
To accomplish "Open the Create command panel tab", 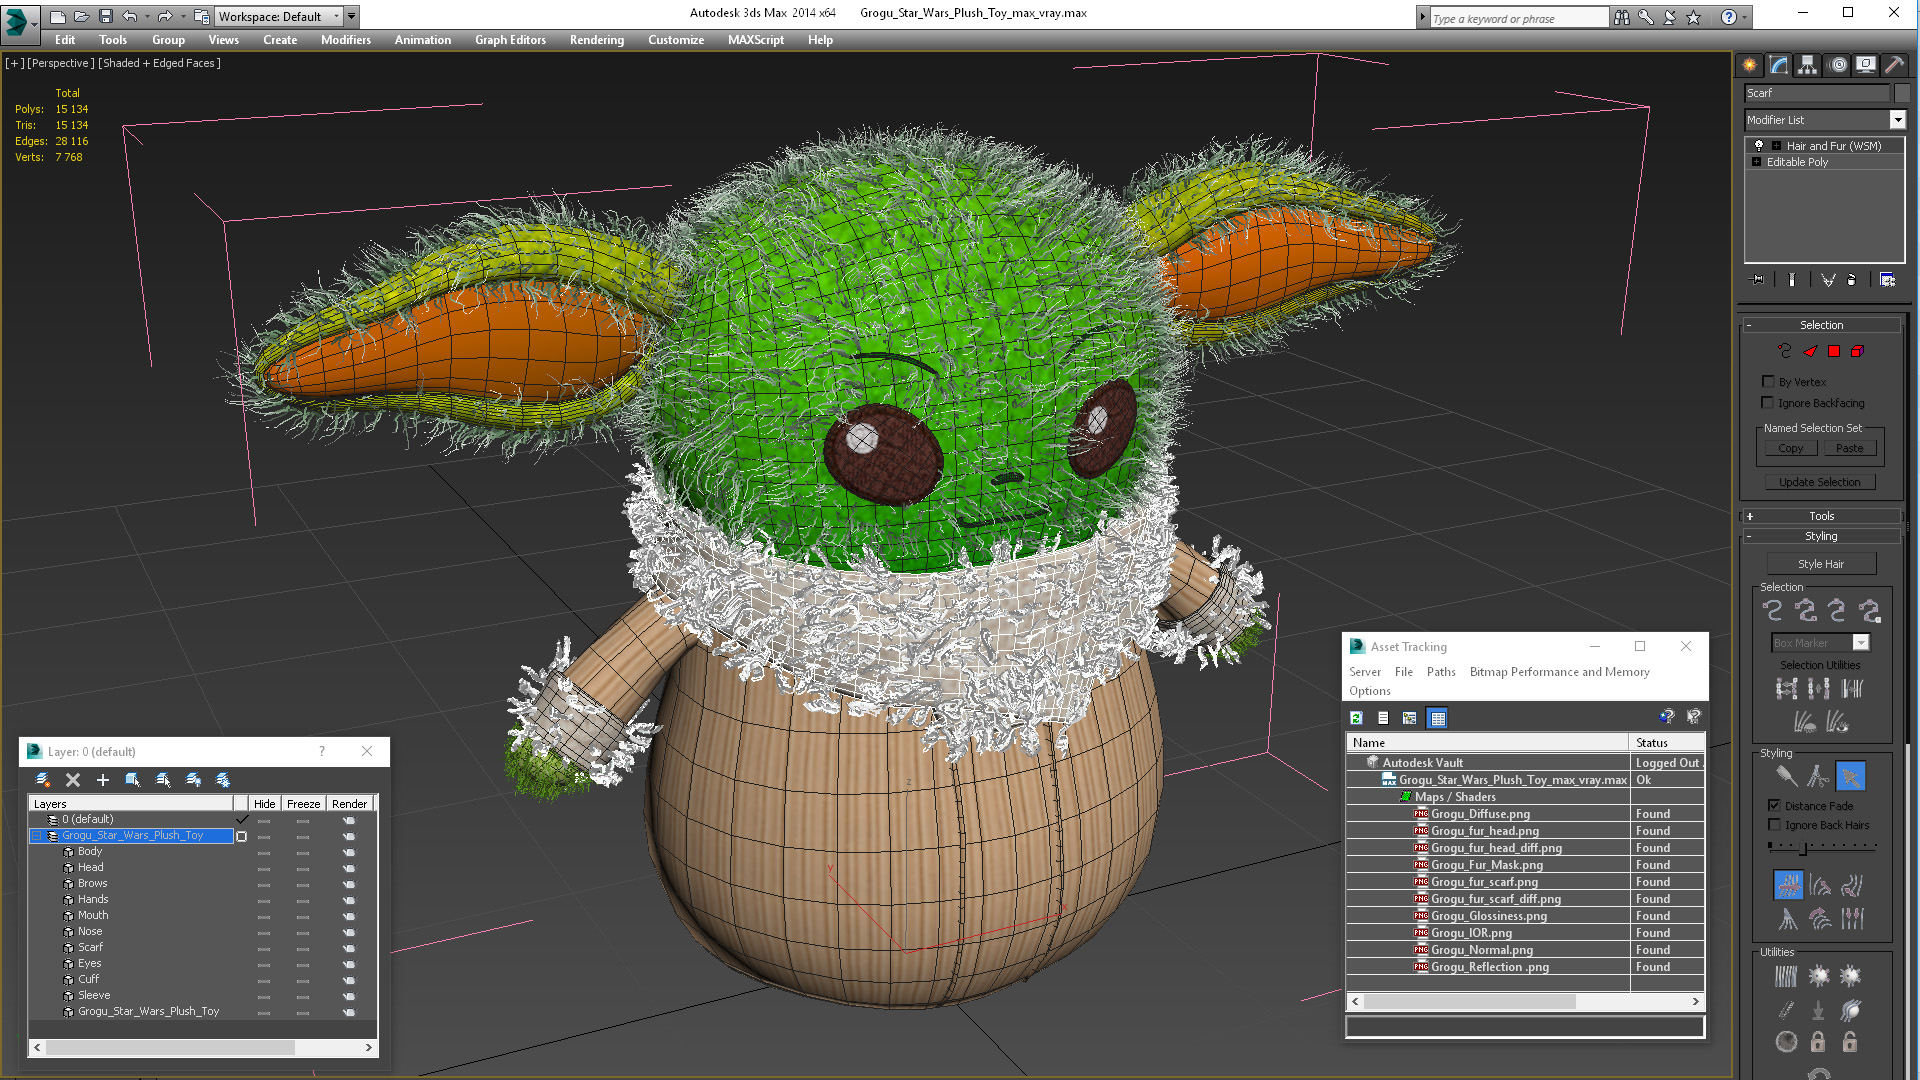I will (x=1749, y=65).
